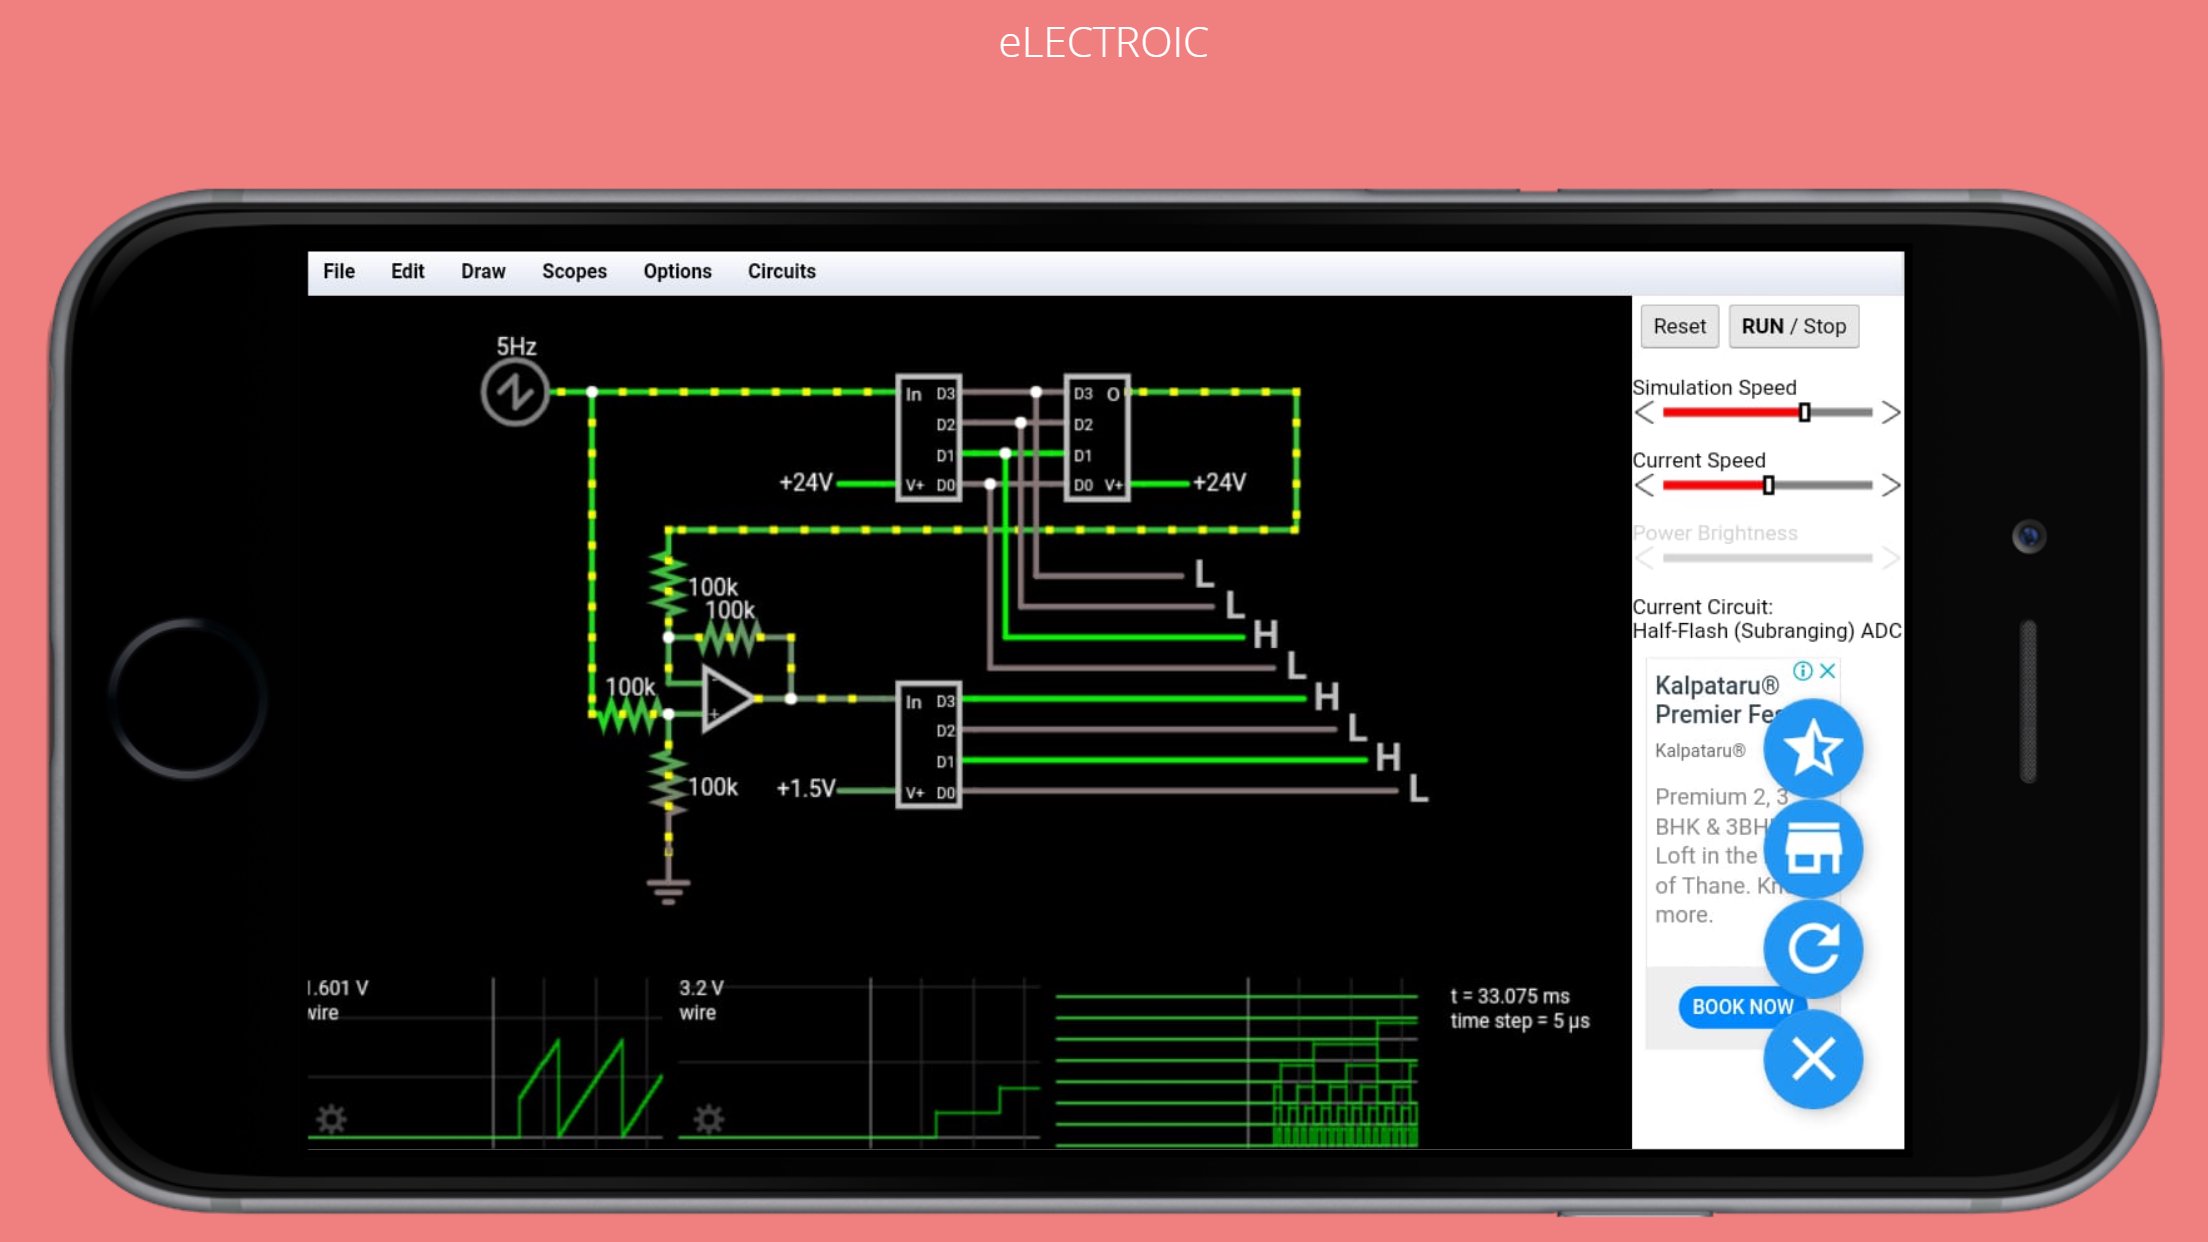Select the 5Hz signal source symbol

[516, 390]
